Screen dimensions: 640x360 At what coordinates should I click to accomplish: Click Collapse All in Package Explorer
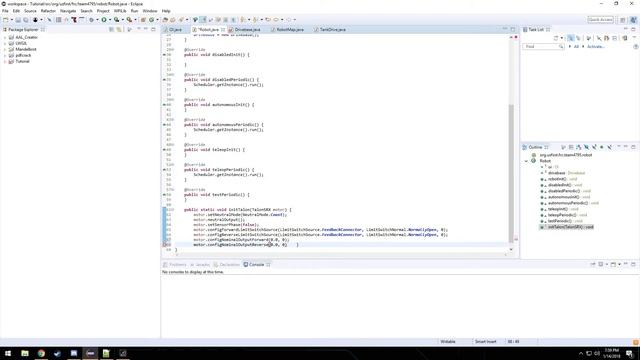click(x=111, y=29)
